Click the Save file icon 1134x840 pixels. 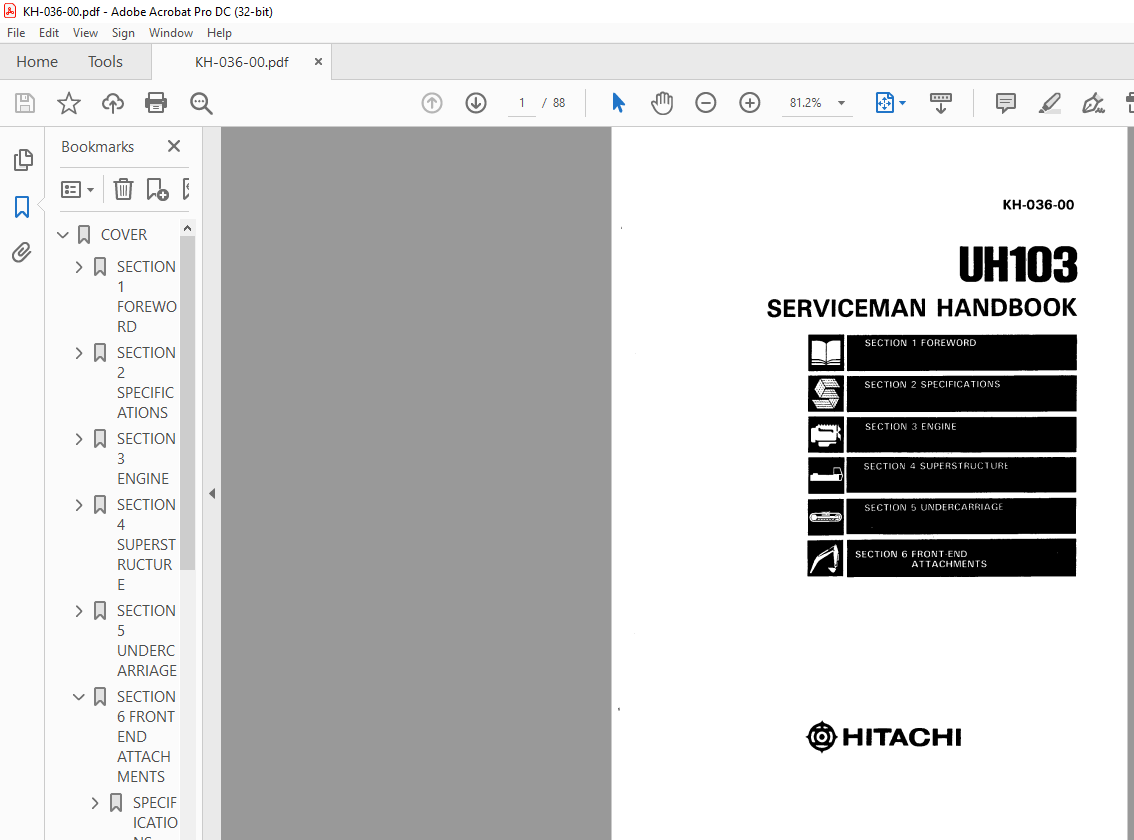click(25, 103)
